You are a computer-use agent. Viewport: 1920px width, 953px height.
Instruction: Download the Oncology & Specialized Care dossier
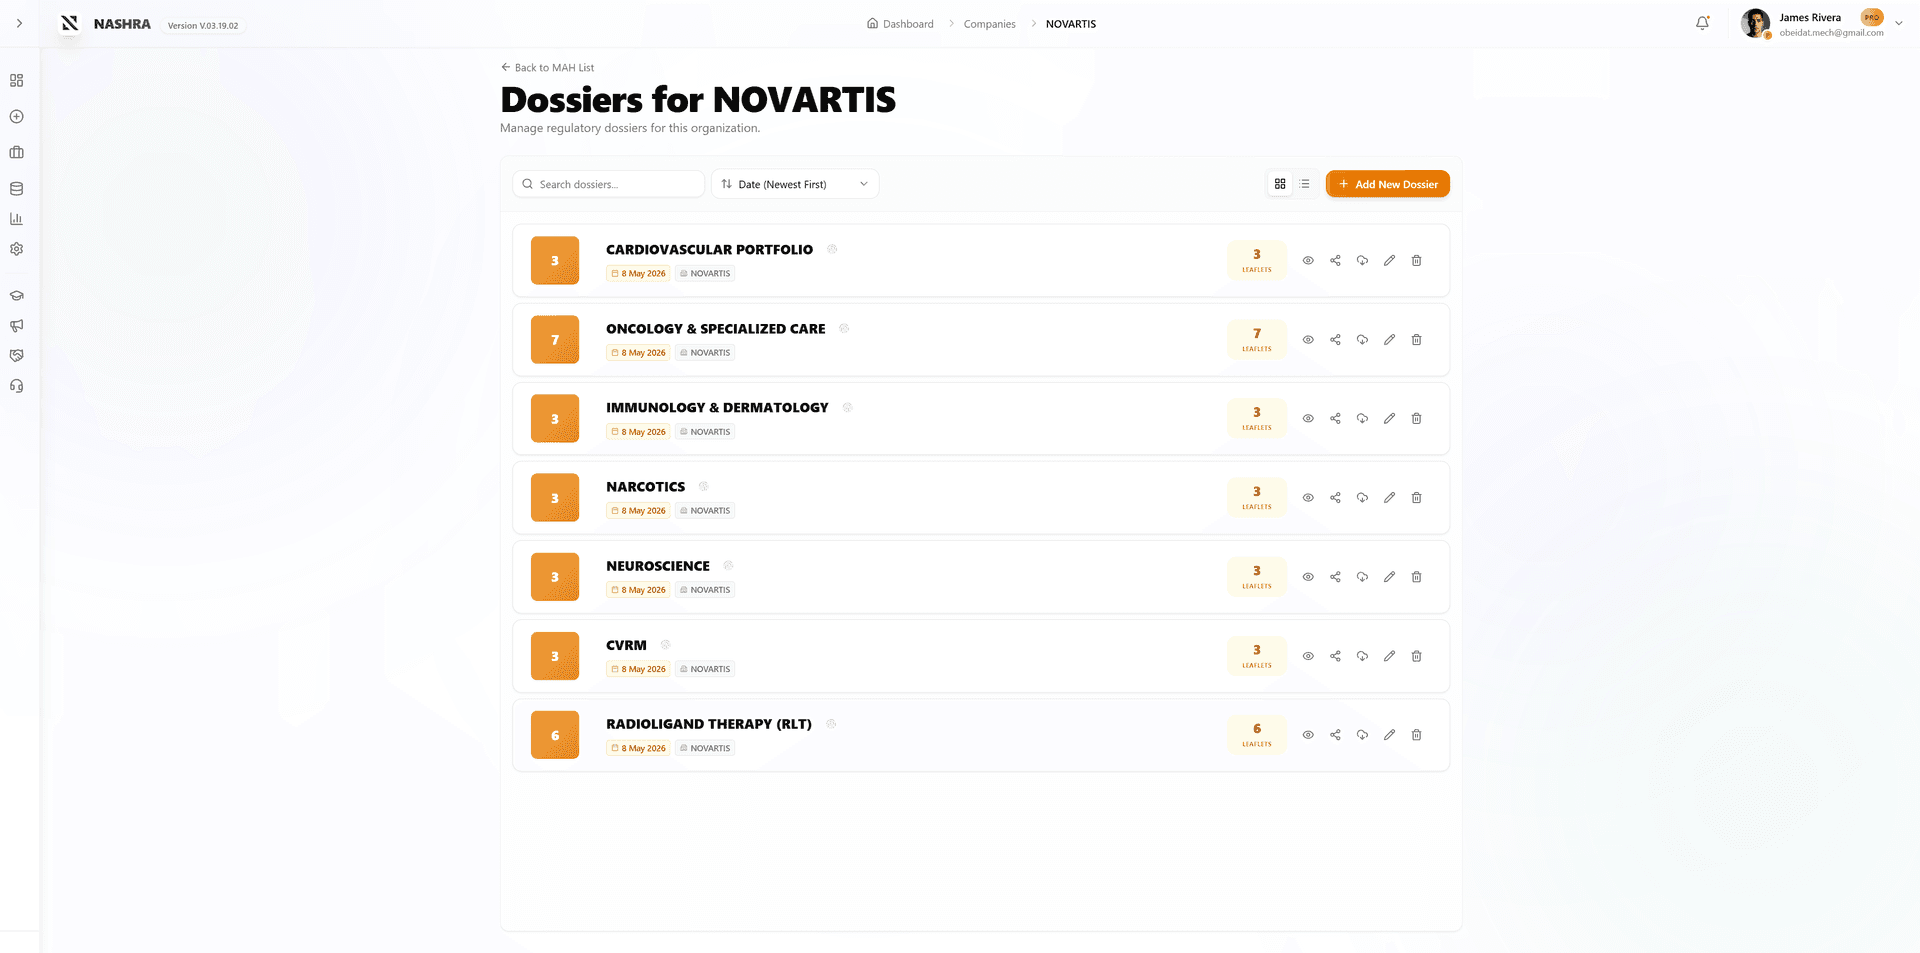(1362, 340)
